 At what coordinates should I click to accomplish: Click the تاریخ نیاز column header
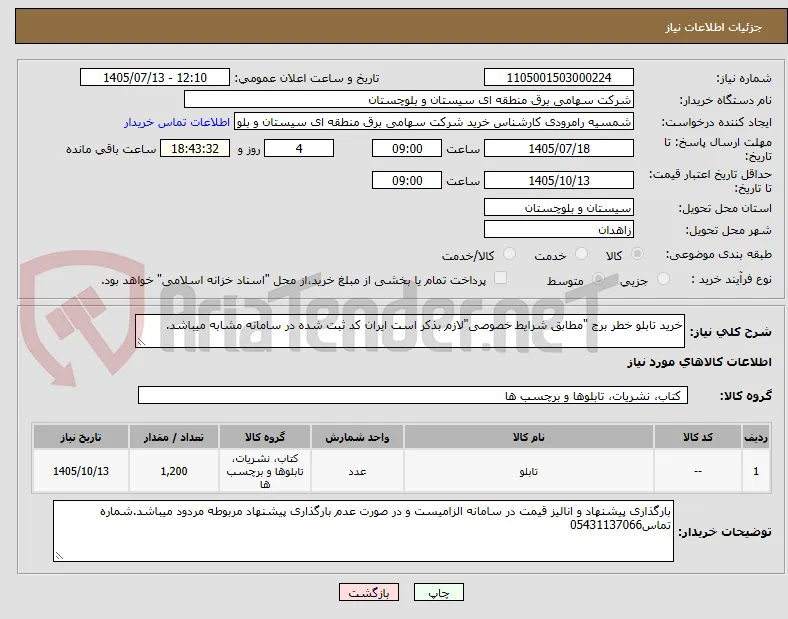point(81,437)
